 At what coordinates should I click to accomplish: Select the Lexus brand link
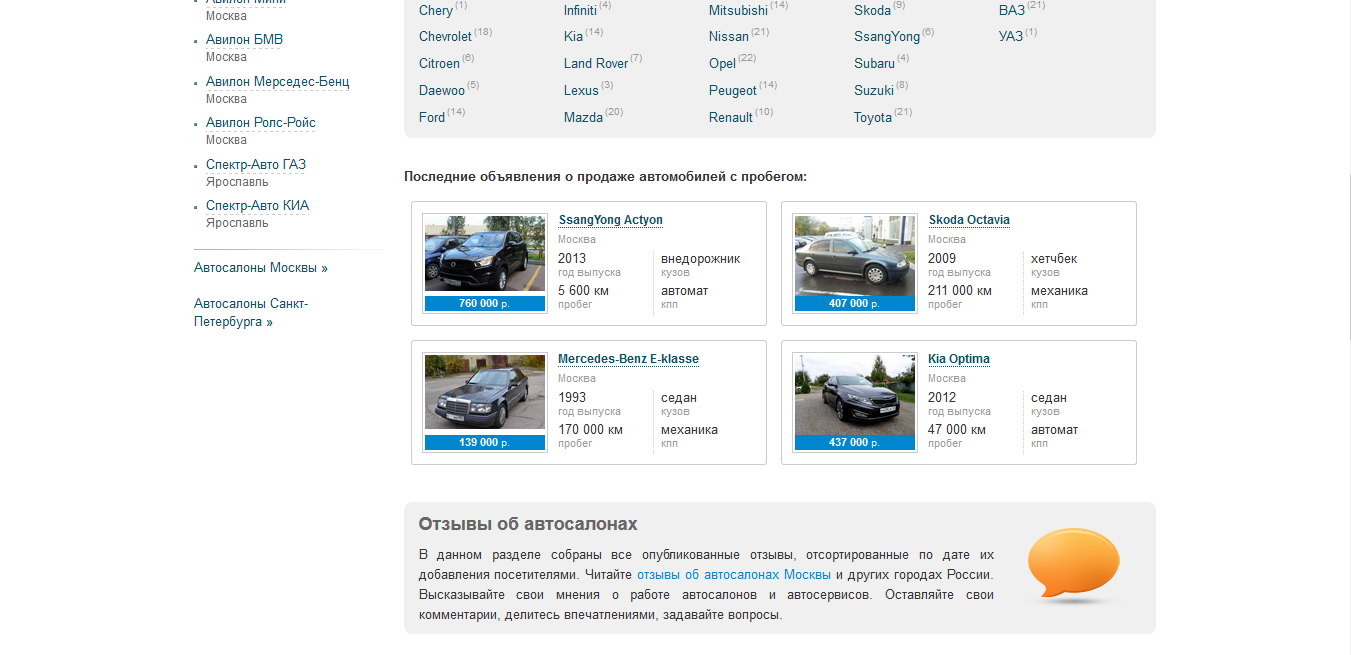pos(581,90)
